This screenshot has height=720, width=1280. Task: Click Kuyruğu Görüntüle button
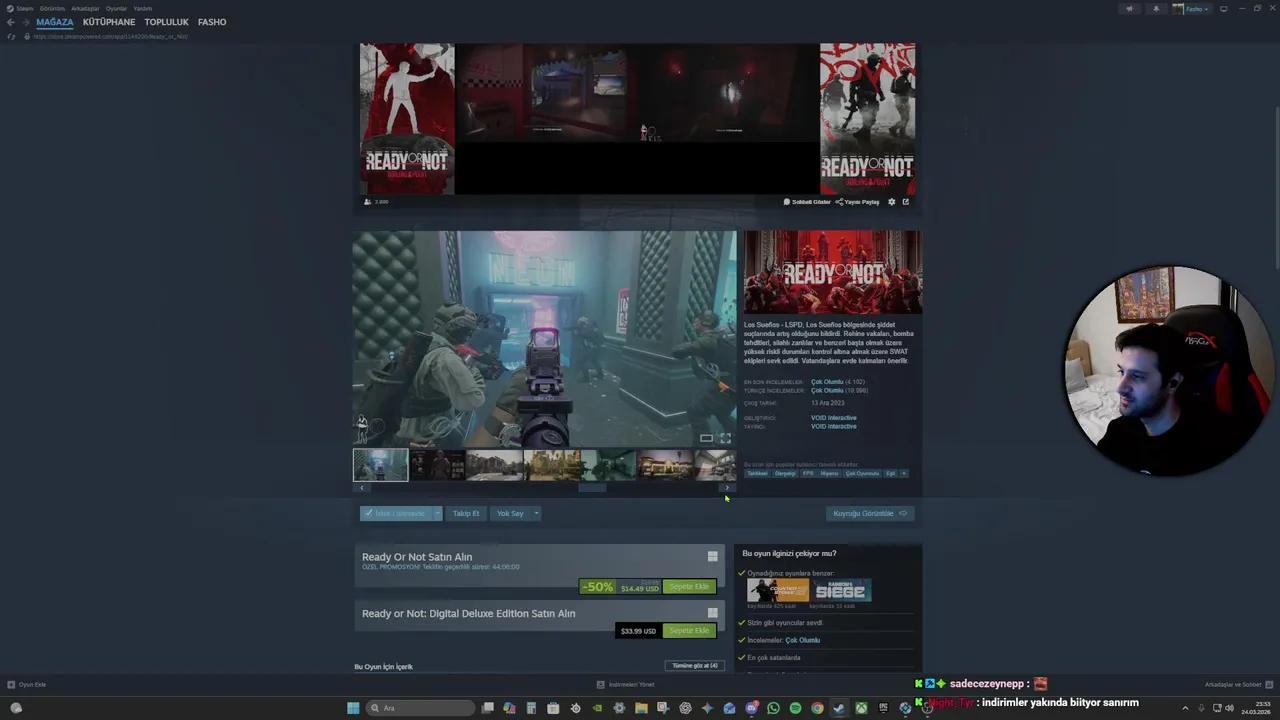click(870, 513)
